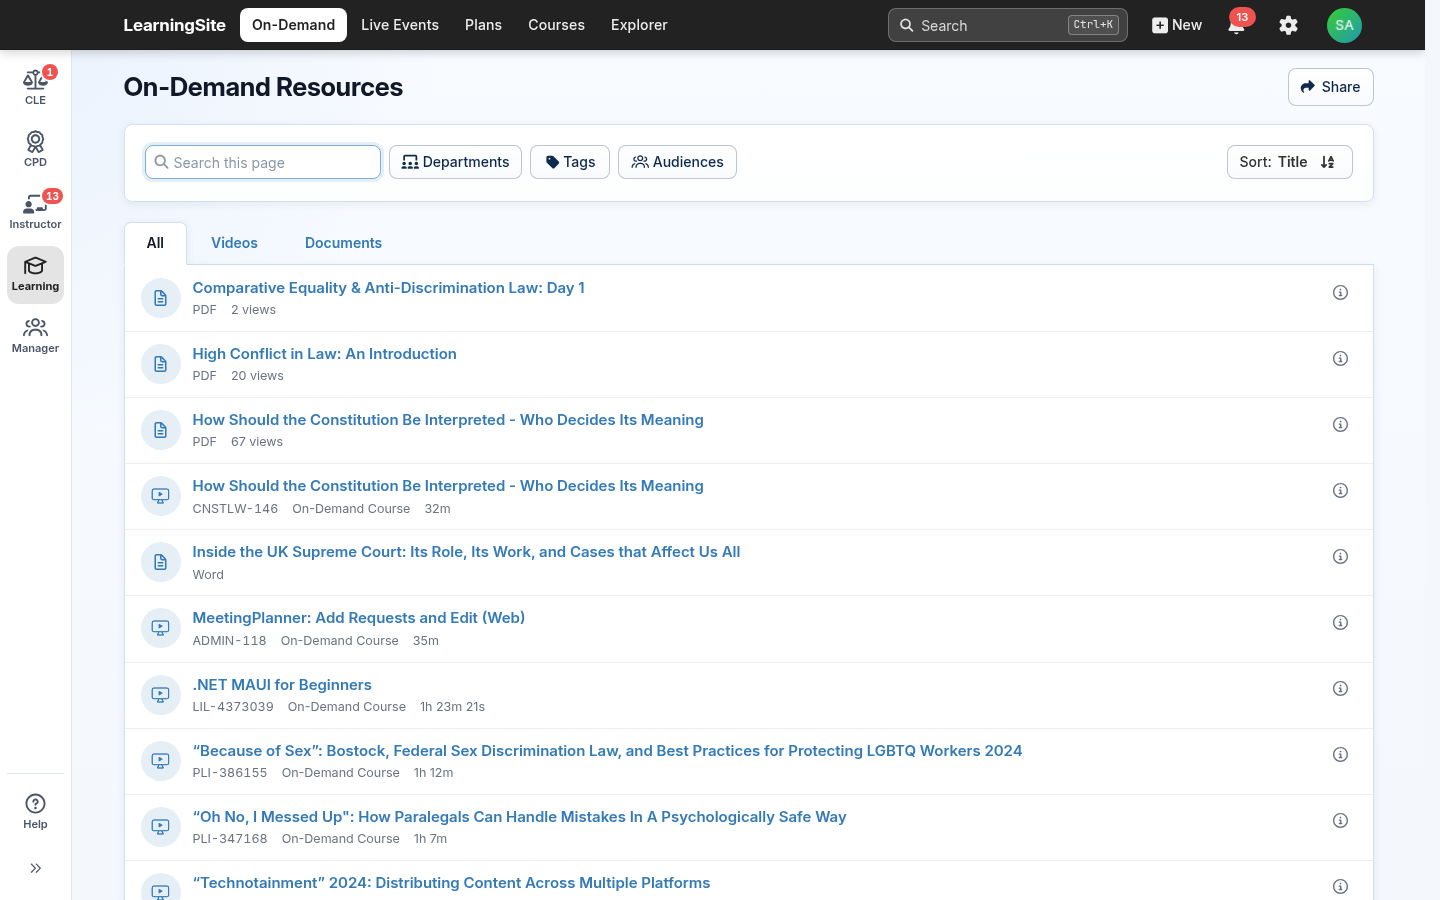
Task: Click video icon beside “Because of Sex” course
Action: pos(160,761)
